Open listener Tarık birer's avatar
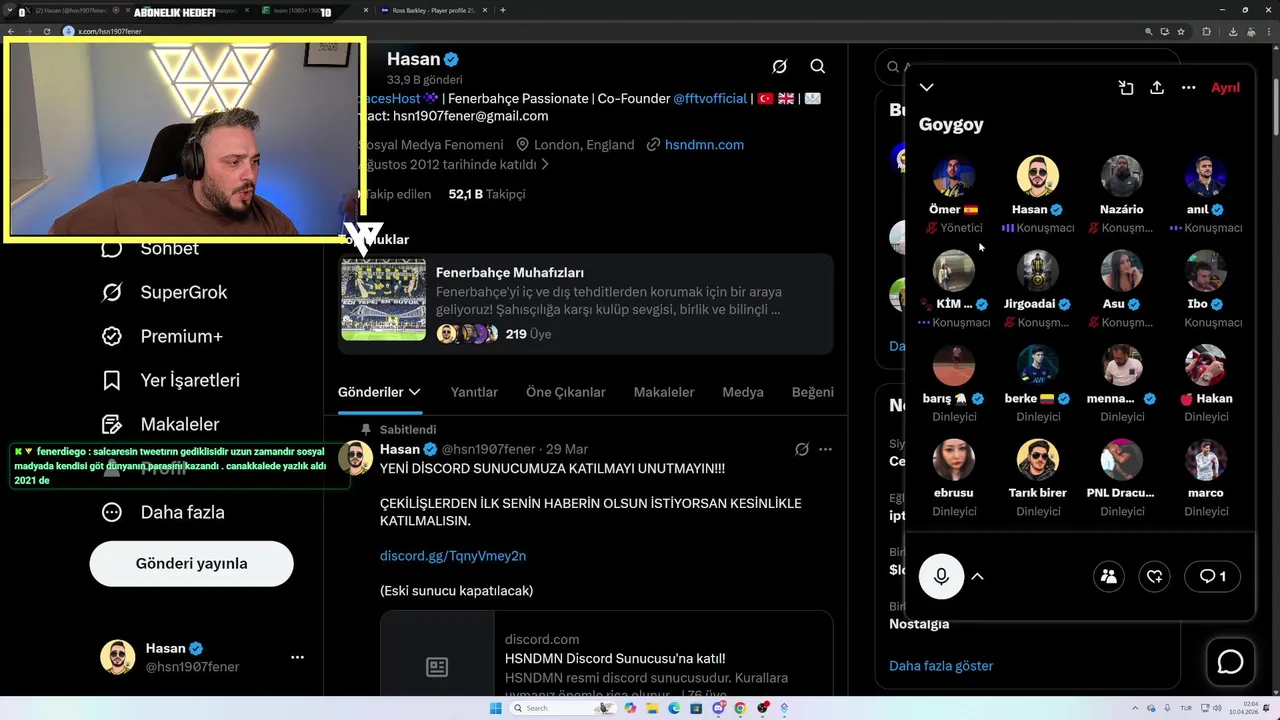Viewport: 1280px width, 720px height. tap(1037, 459)
